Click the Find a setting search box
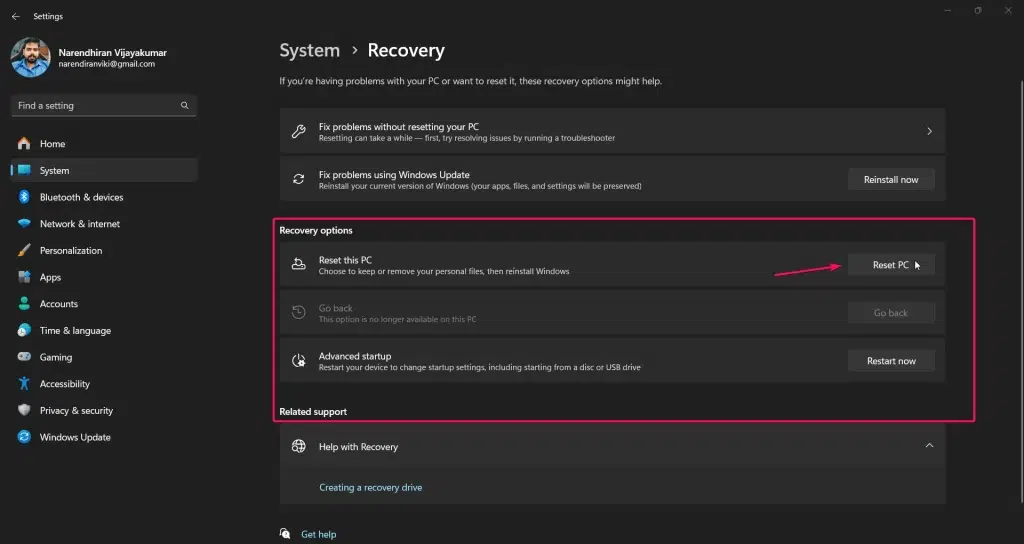The image size is (1024, 544). [x=104, y=105]
